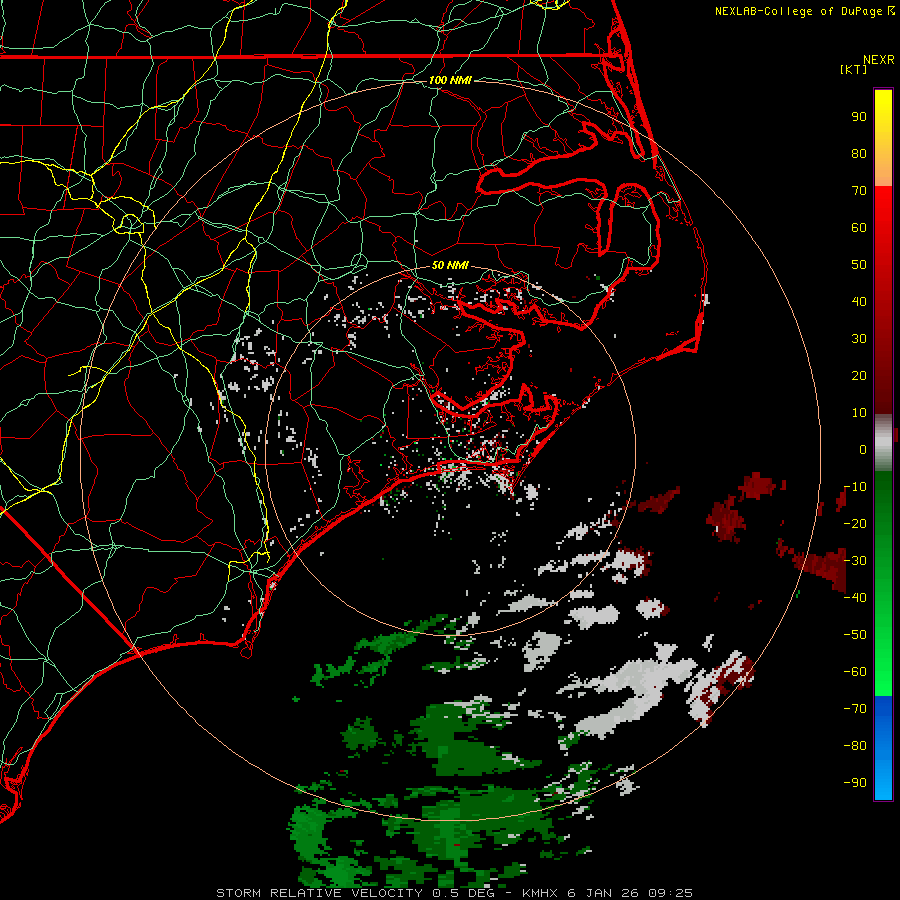Screen dimensions: 900x900
Task: Click the 30 value on the velocity scale
Action: point(859,339)
